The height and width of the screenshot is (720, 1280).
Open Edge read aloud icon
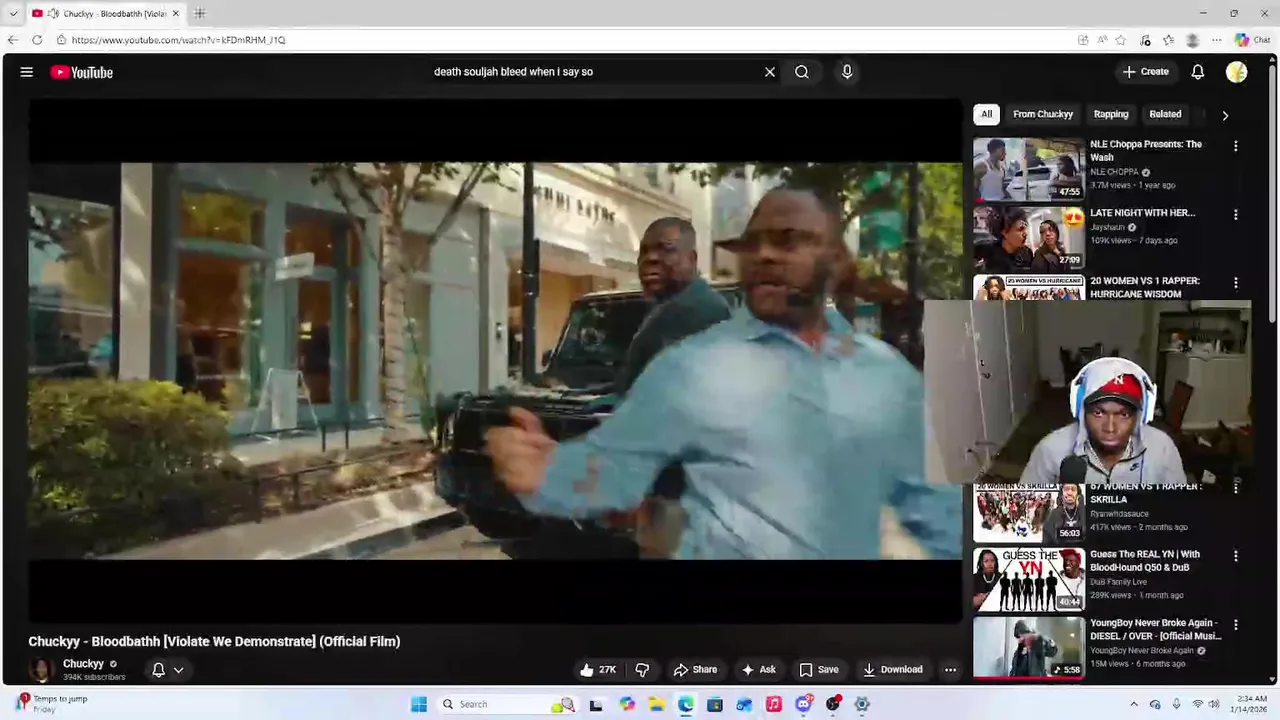pyautogui.click(x=1102, y=40)
